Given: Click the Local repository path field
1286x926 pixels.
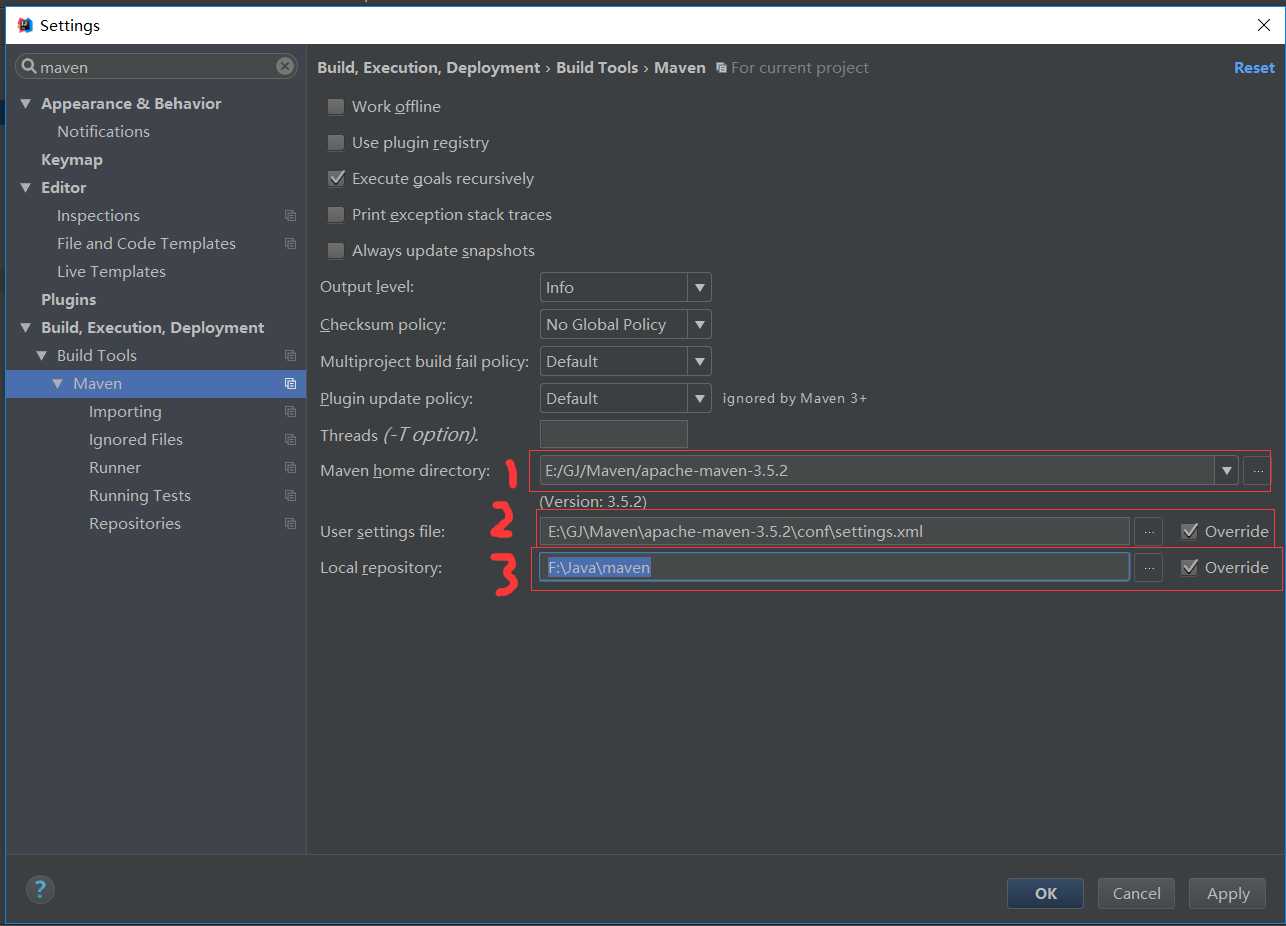Looking at the screenshot, I should click(834, 567).
